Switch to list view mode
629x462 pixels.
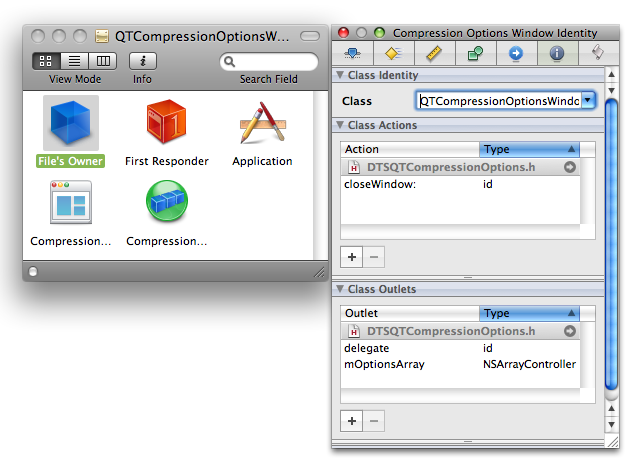[x=74, y=61]
